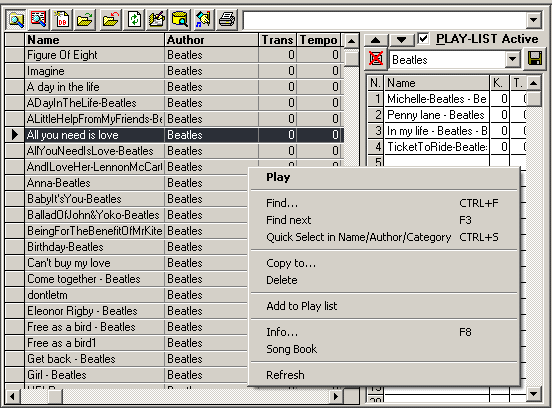Click the hand with music note icon
Image resolution: width=552 pixels, height=408 pixels.
(203, 20)
